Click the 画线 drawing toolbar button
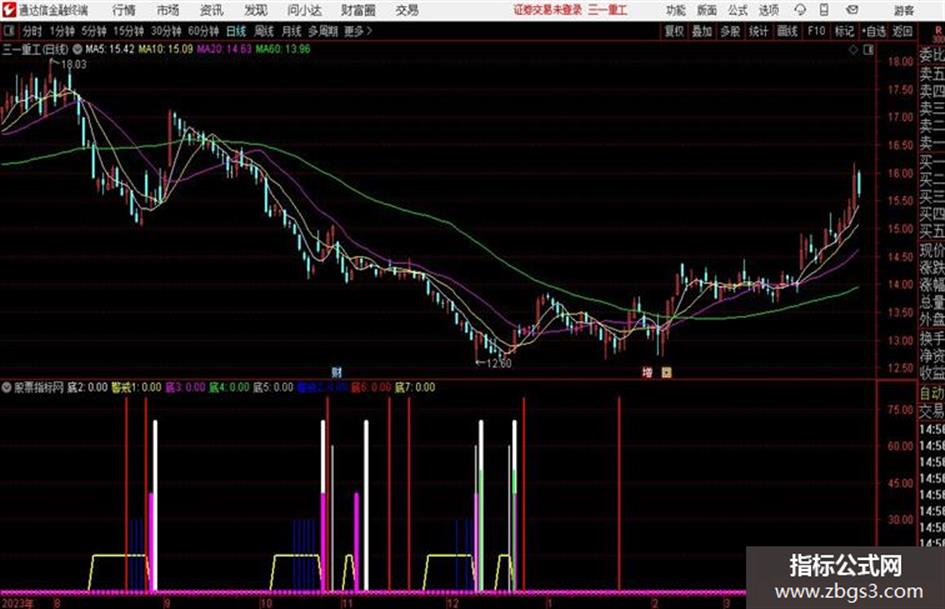Viewport: 945px width, 609px height. tap(787, 31)
